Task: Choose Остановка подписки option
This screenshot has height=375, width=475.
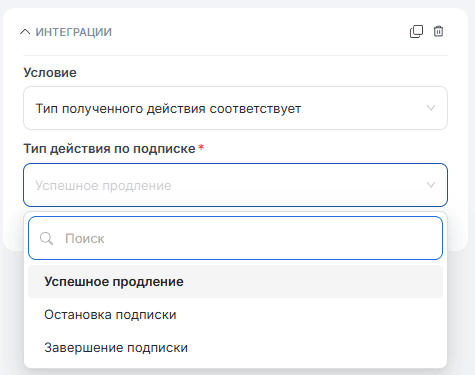Action: pos(235,315)
